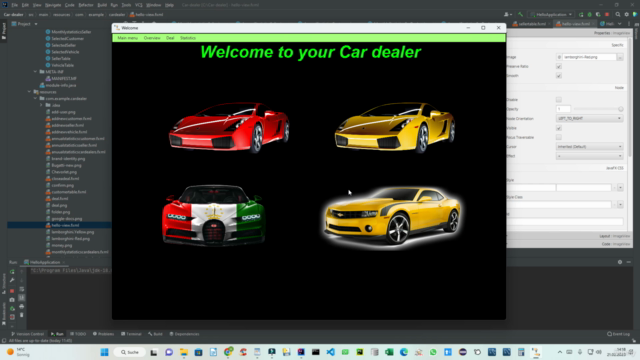Switch to sellertable.fxml editor tab
This screenshot has width=640, height=360.
(x=531, y=24)
